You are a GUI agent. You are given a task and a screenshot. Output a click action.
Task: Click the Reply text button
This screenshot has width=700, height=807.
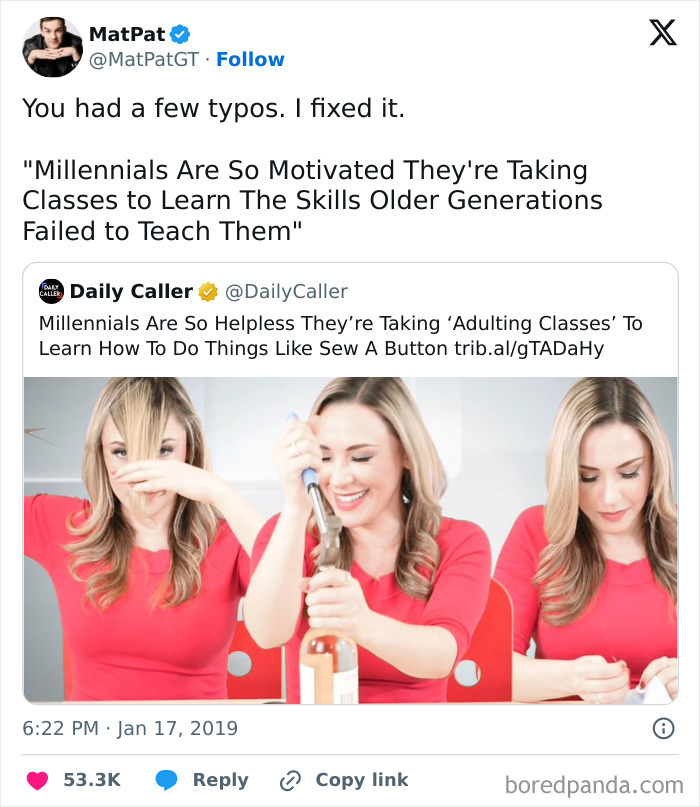220,780
